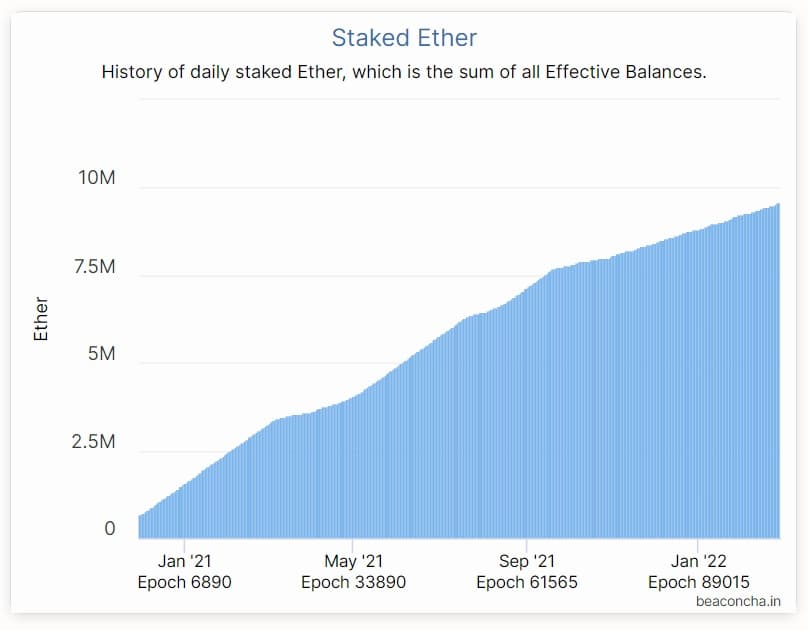Click the Staked Ether chart title
808x631 pixels.
point(404,38)
